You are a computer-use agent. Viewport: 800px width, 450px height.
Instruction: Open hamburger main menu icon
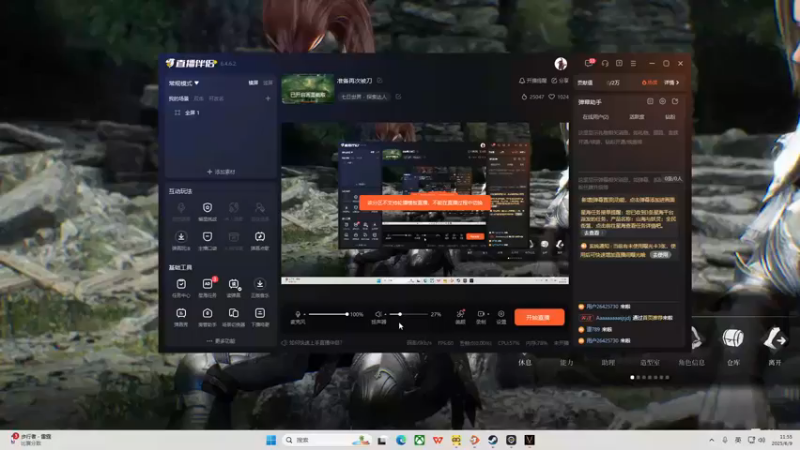[633, 63]
